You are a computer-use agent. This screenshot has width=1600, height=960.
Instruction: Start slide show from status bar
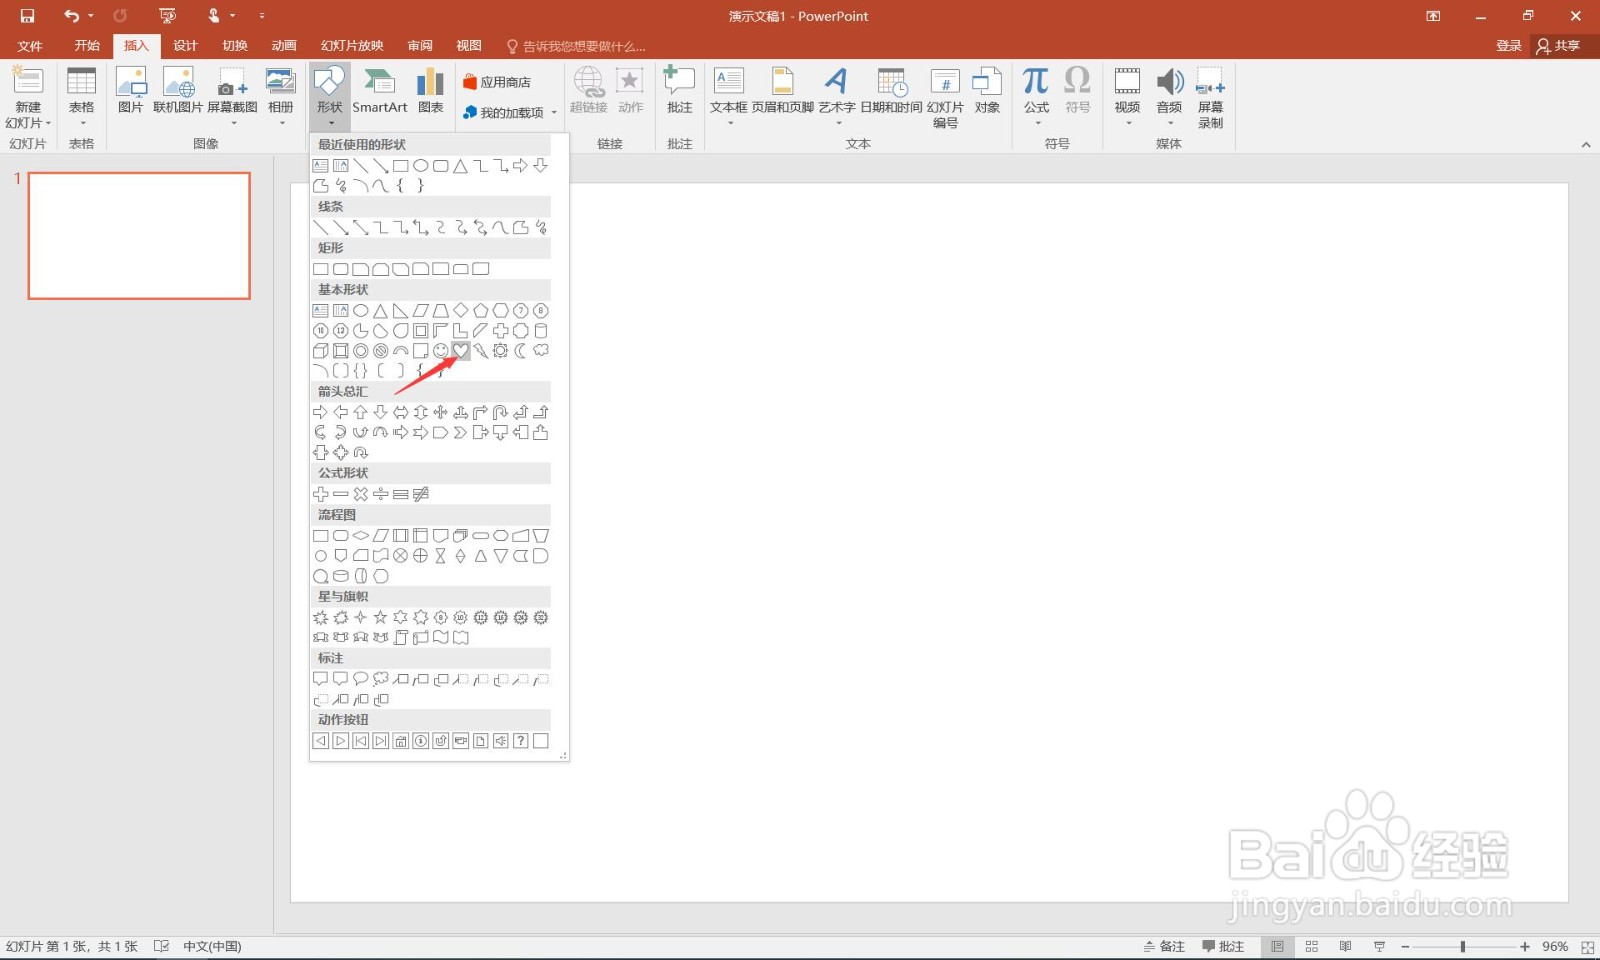(x=1380, y=946)
